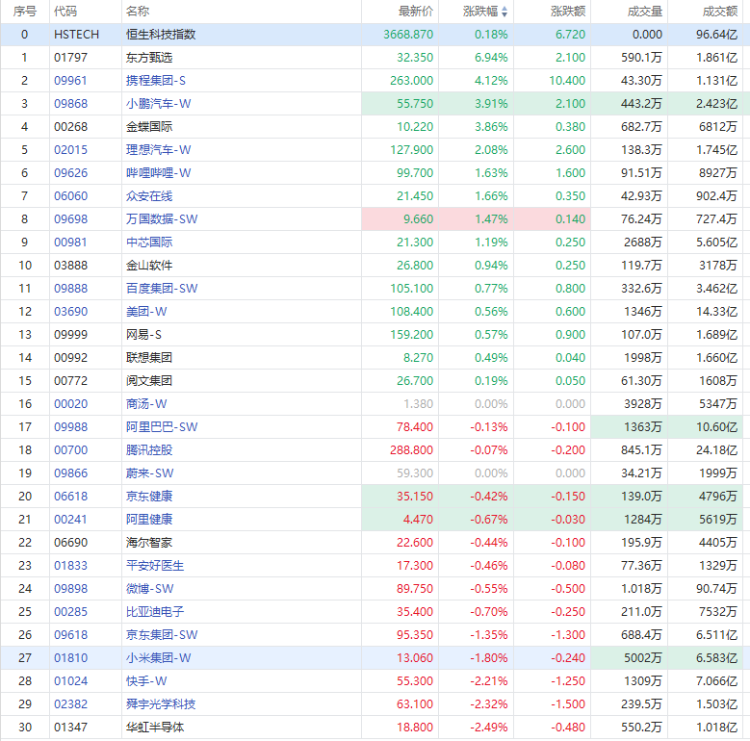Open 腾讯控股 stock link
This screenshot has height=741, width=750.
[x=149, y=450]
